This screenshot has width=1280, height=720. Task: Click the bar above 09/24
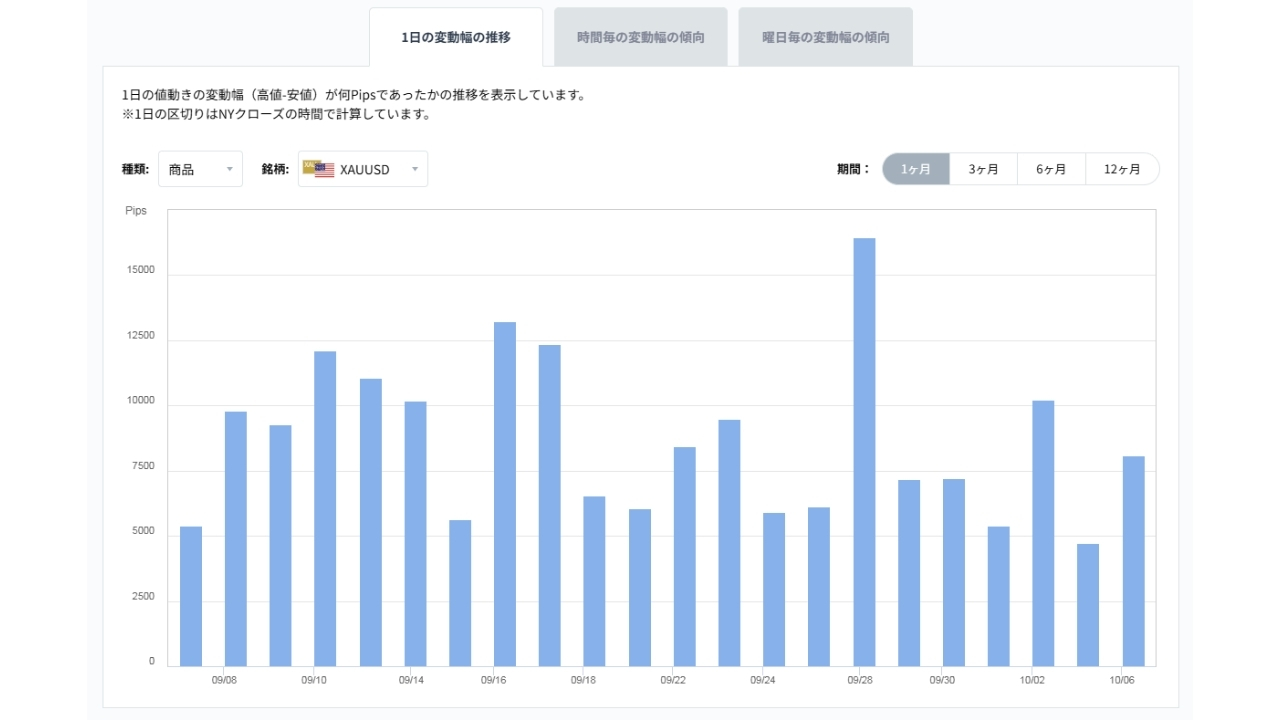click(x=774, y=589)
